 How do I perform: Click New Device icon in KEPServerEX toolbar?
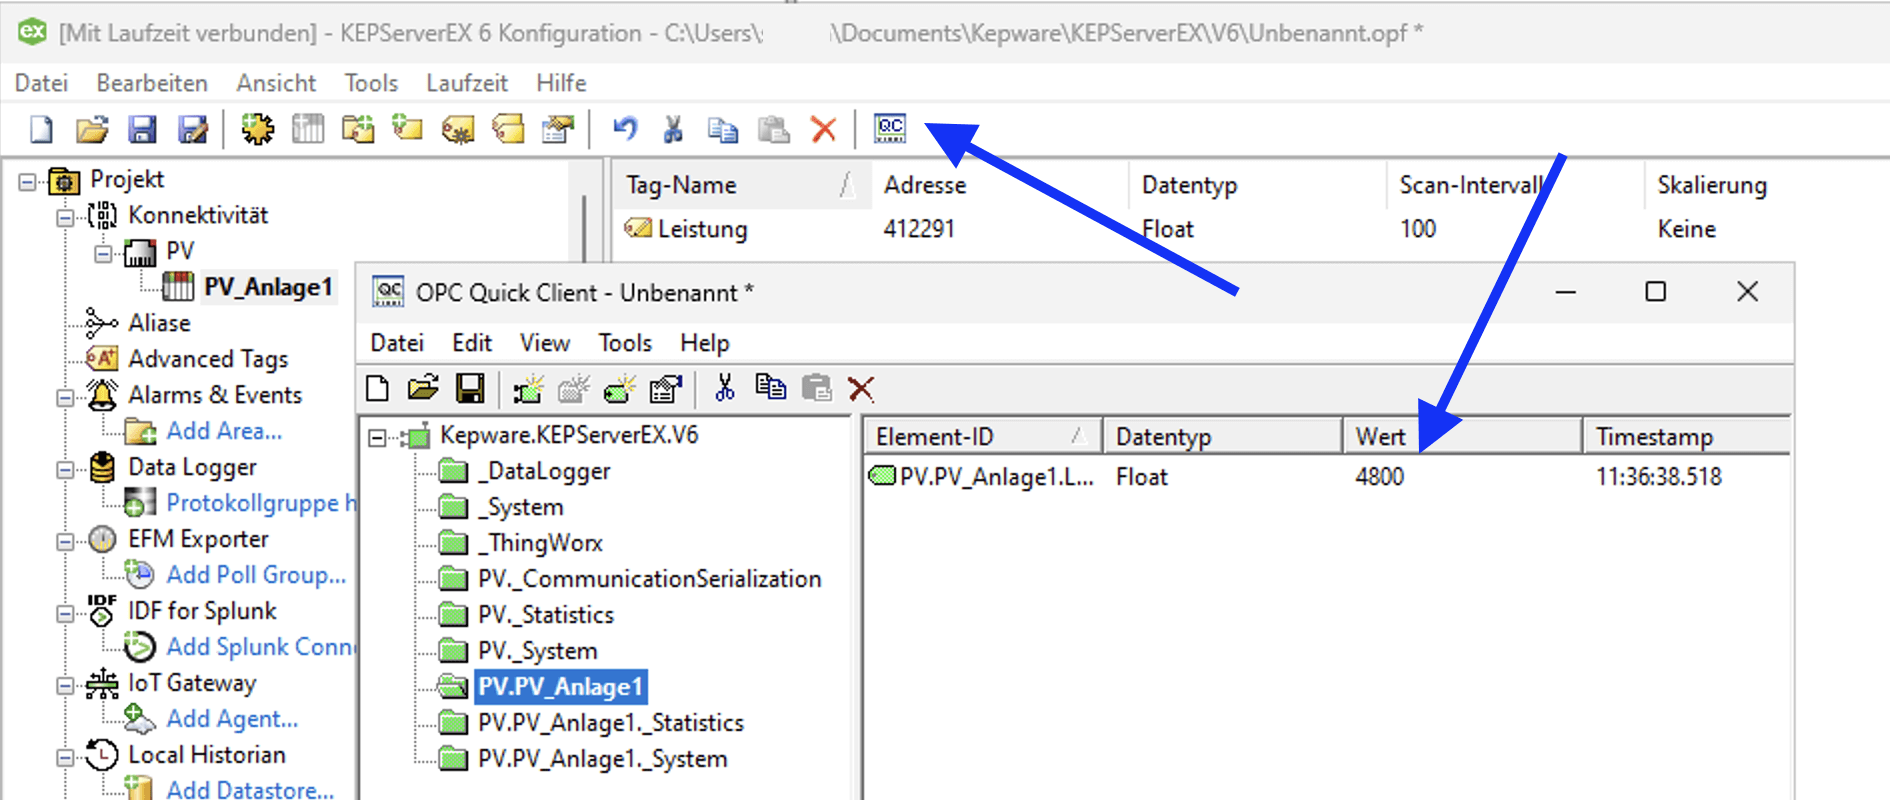tap(307, 129)
